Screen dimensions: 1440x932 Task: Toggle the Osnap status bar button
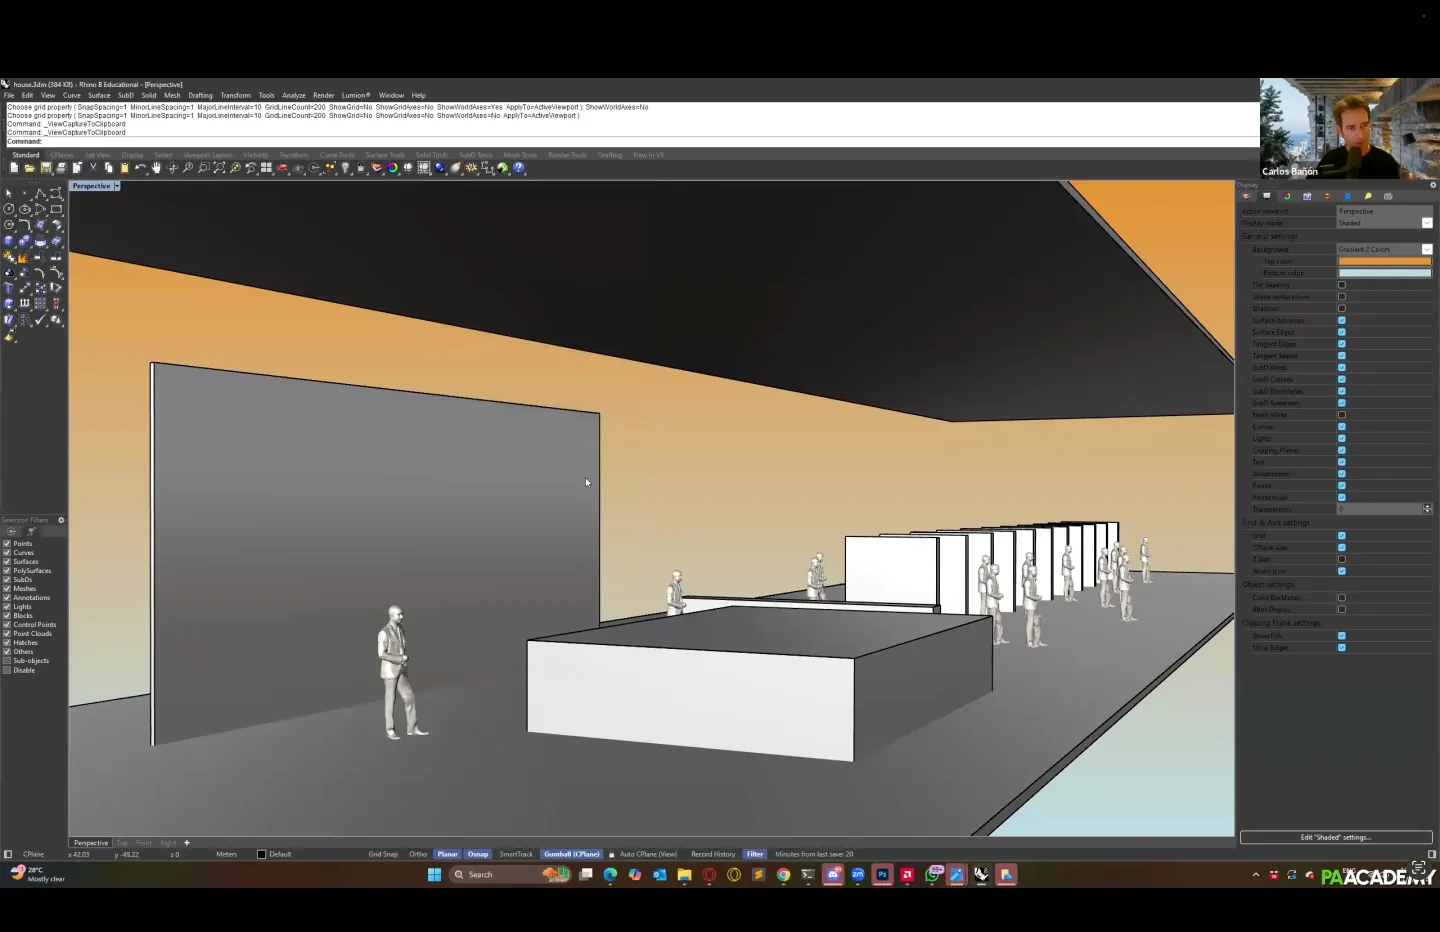[478, 854]
